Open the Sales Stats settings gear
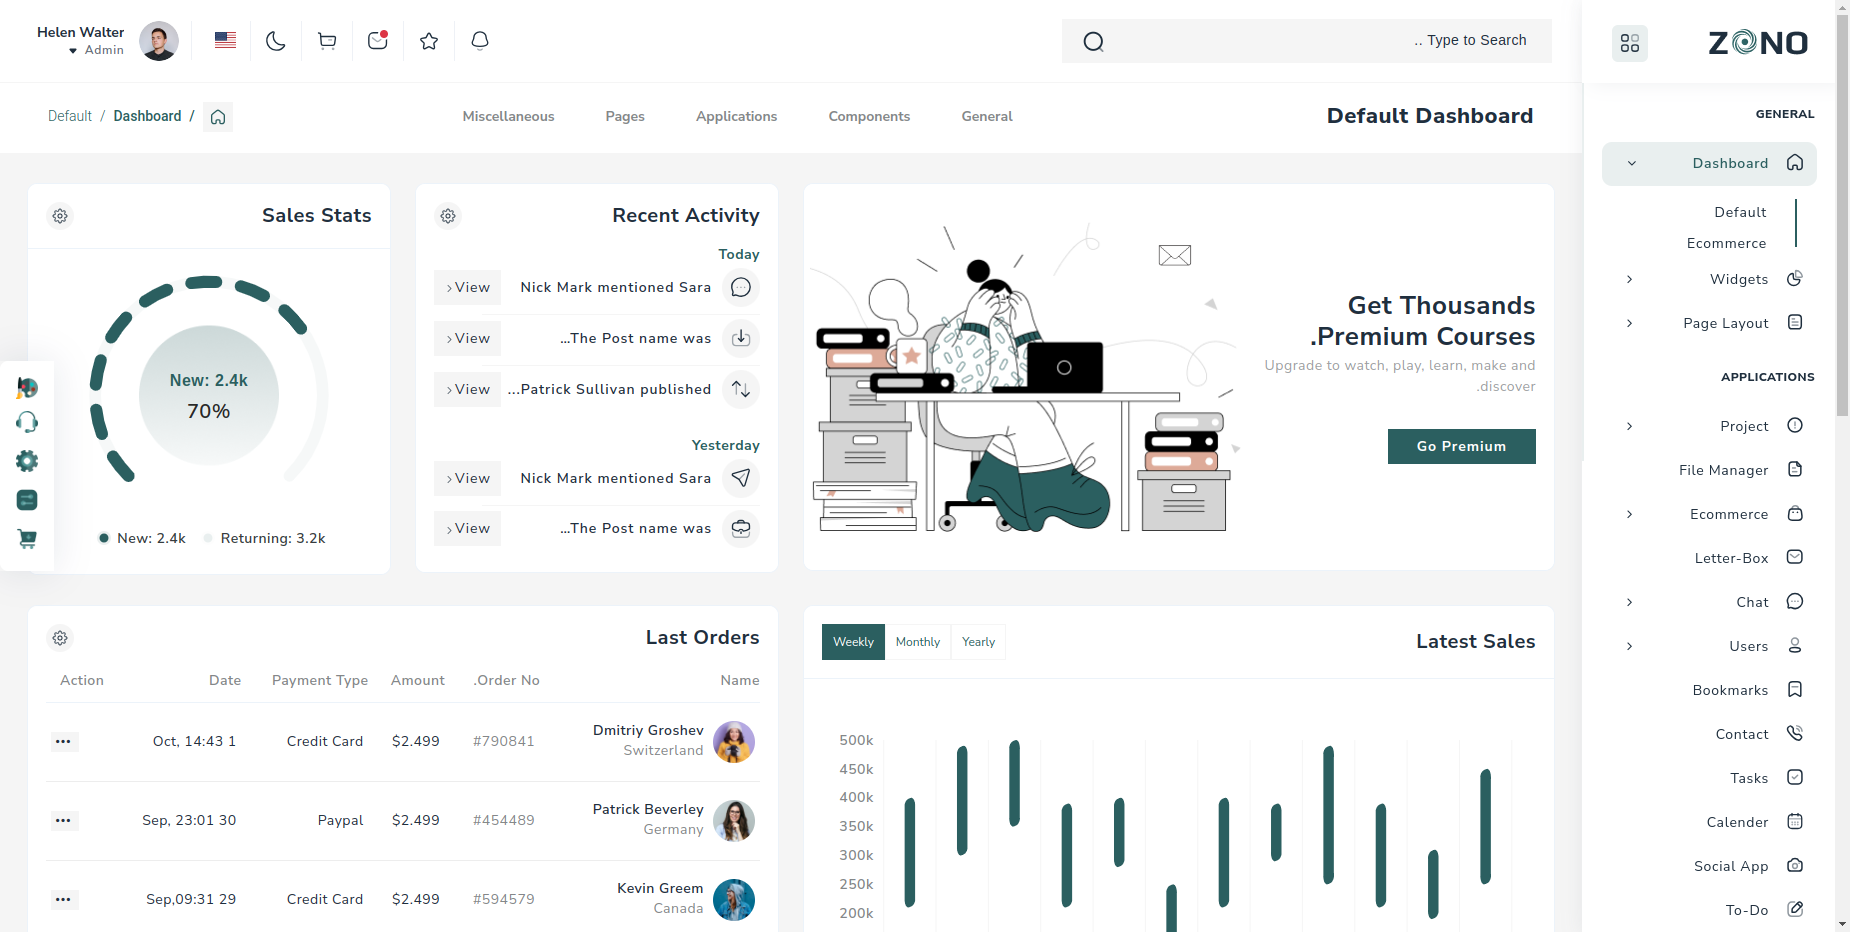 pyautogui.click(x=61, y=216)
